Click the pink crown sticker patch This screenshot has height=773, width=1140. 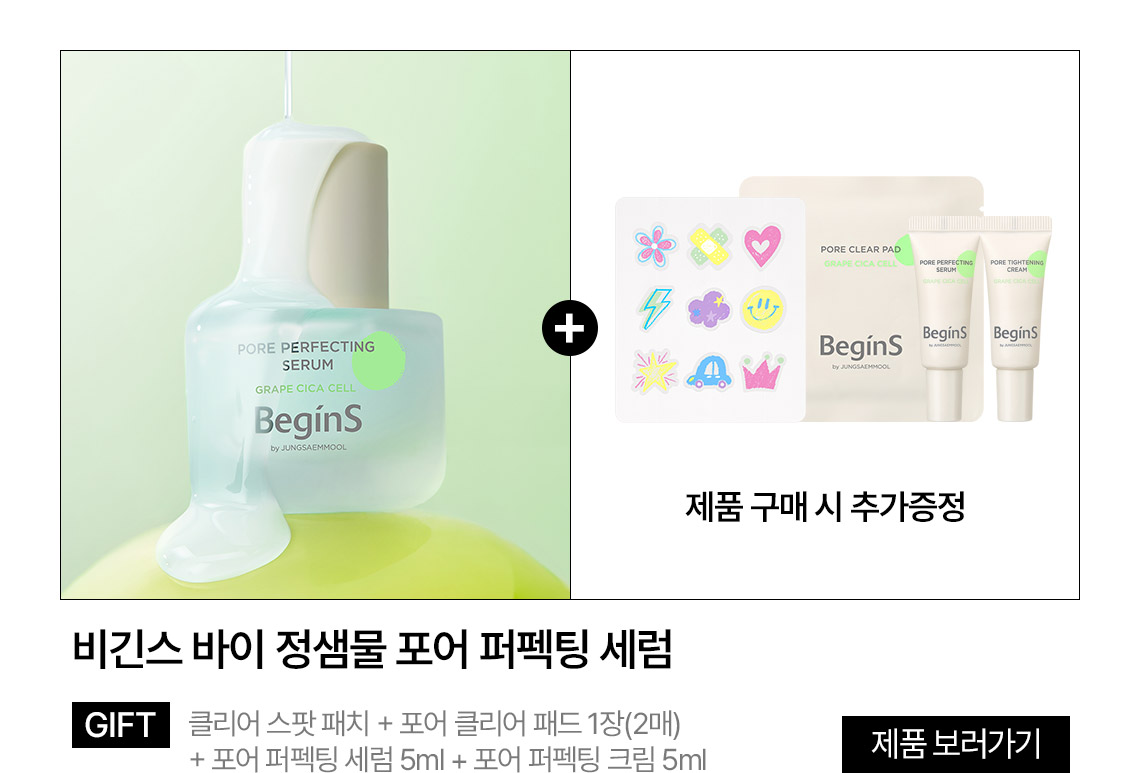click(x=763, y=372)
